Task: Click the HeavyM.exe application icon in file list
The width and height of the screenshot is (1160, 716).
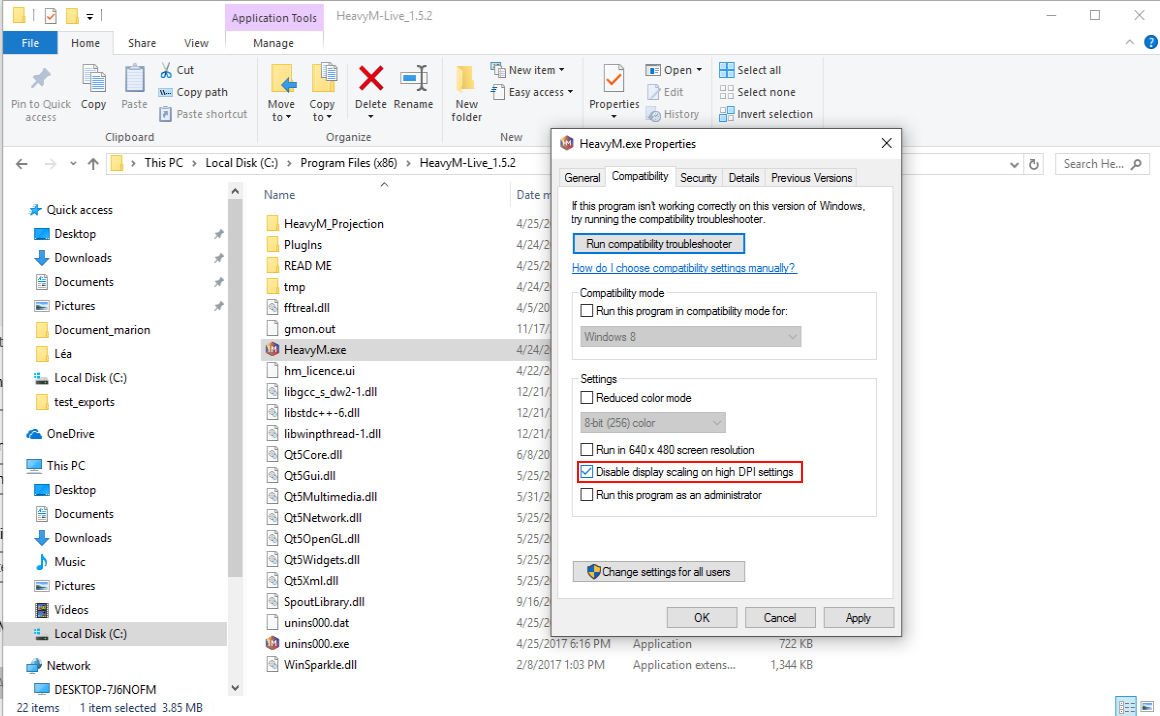Action: (272, 349)
